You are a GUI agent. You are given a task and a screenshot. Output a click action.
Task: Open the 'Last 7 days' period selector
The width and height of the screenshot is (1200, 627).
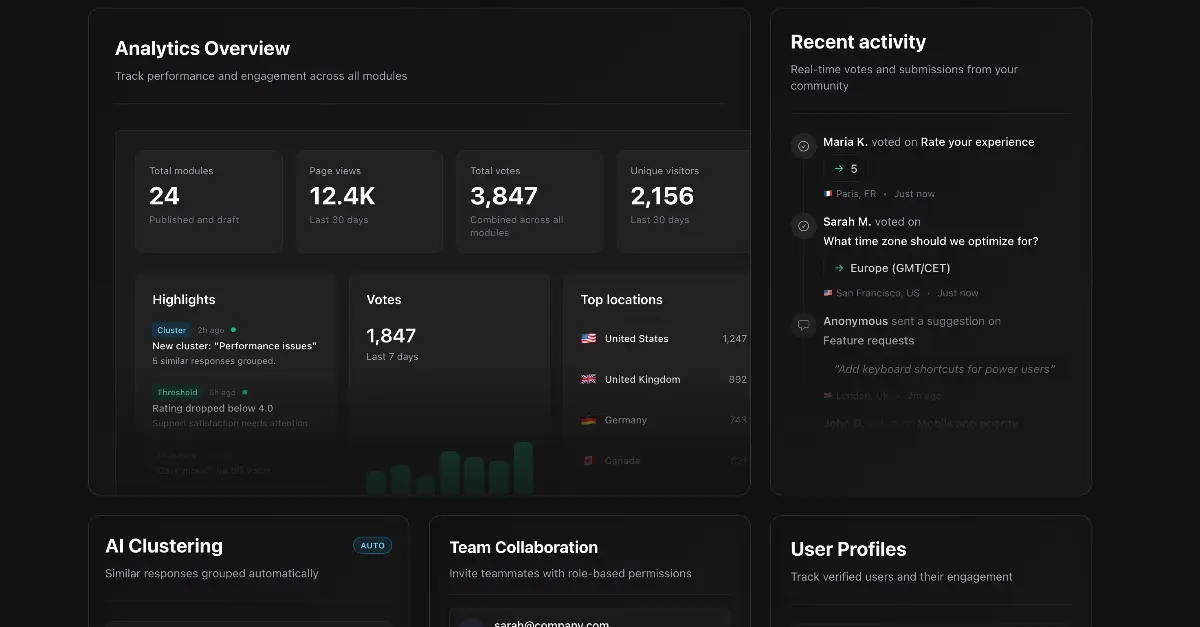(x=391, y=356)
